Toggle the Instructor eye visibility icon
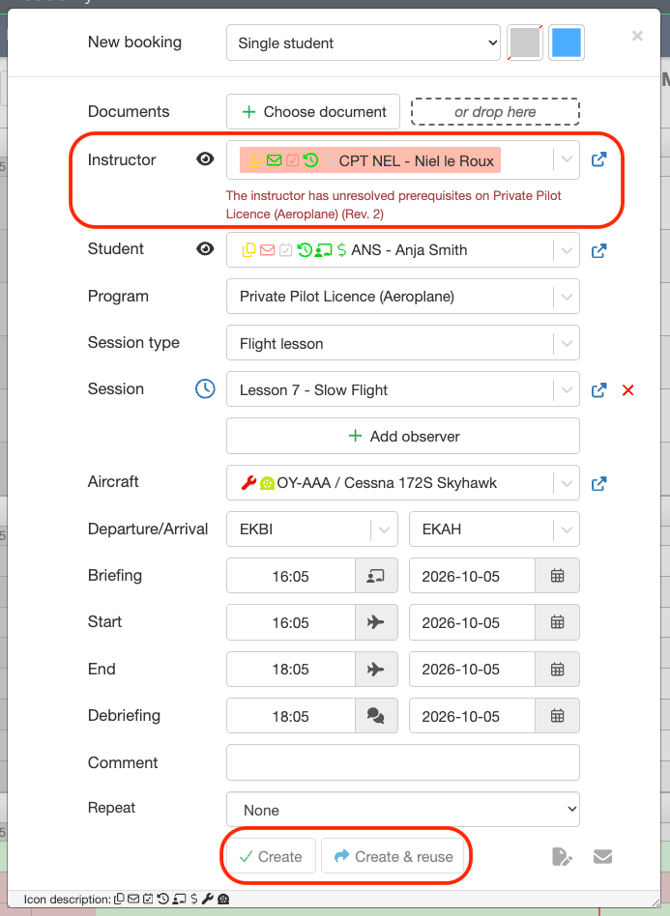The height and width of the screenshot is (916, 670). tap(205, 159)
